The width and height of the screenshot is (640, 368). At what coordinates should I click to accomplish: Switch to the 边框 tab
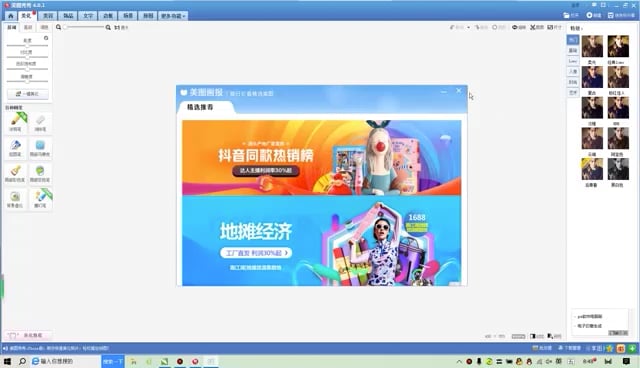(x=108, y=16)
